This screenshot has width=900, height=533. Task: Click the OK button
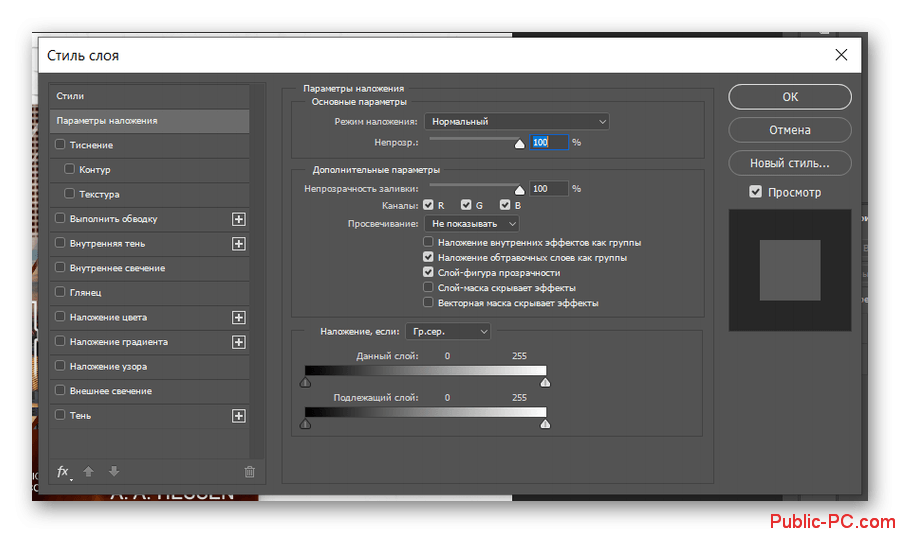790,97
